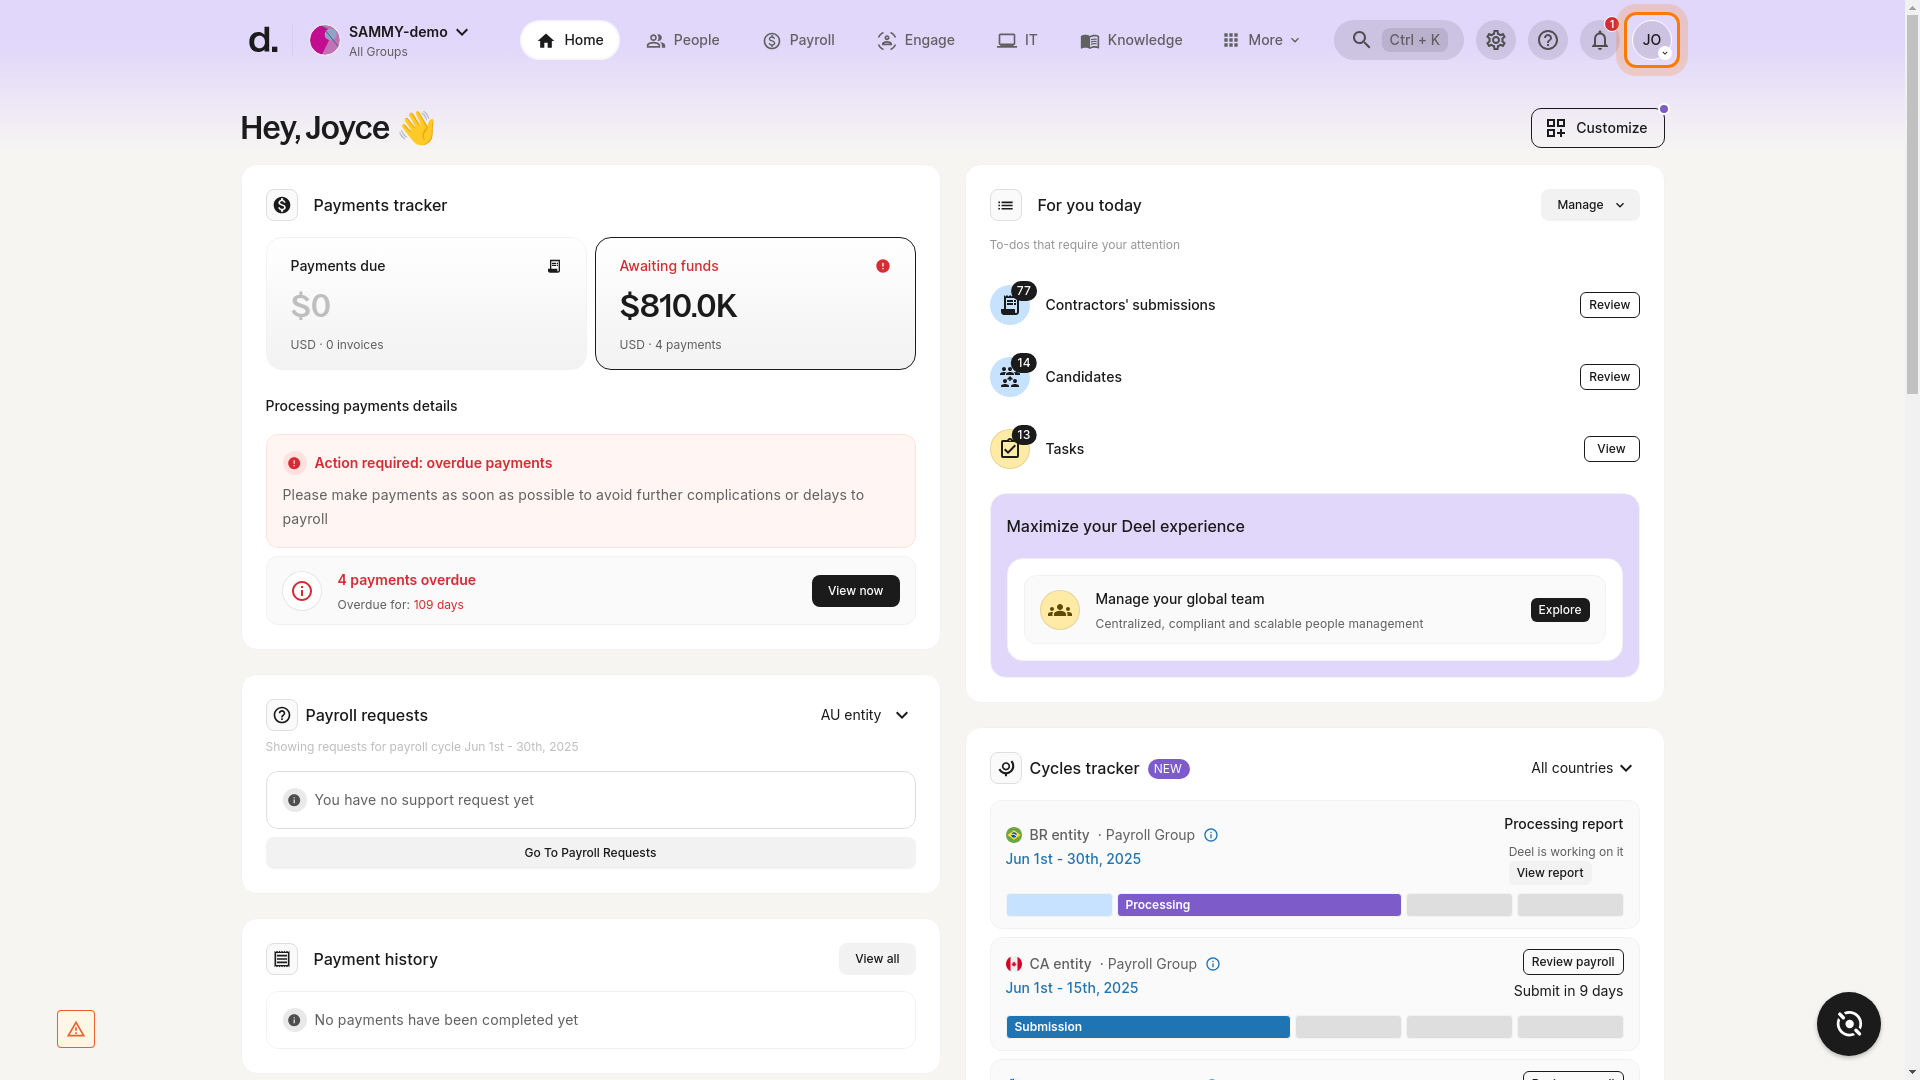Click the Ctrl + K search field
The width and height of the screenshot is (1920, 1080).
tap(1398, 40)
